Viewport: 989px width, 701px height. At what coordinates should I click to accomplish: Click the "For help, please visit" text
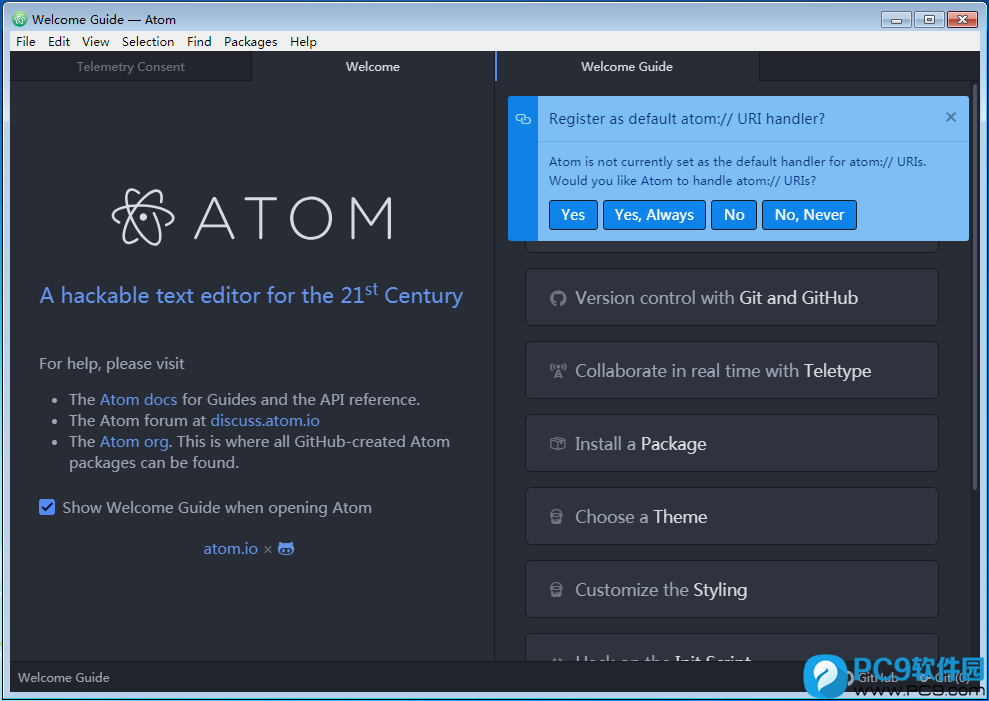tap(112, 363)
